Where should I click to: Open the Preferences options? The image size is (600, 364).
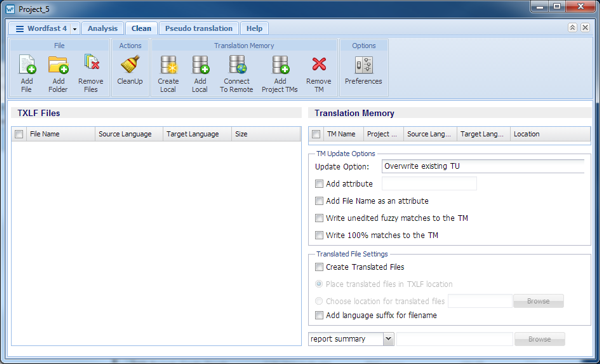point(364,65)
